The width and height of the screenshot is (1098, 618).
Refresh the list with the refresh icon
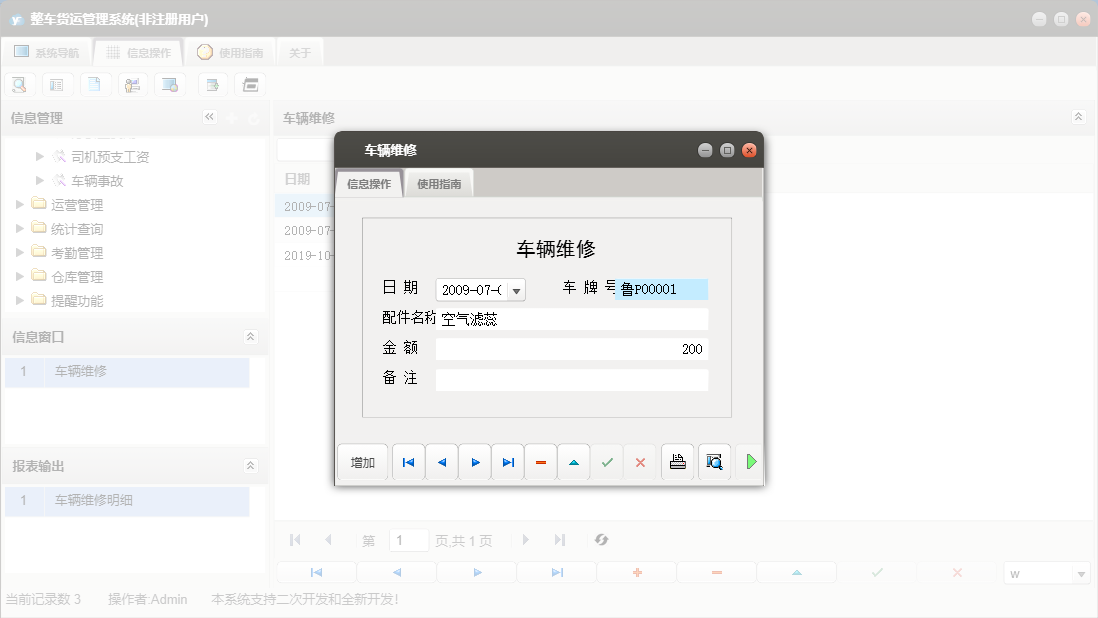coord(601,540)
